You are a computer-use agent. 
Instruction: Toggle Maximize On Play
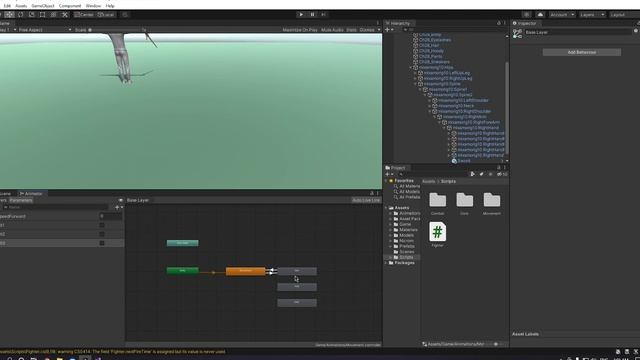pyautogui.click(x=300, y=30)
